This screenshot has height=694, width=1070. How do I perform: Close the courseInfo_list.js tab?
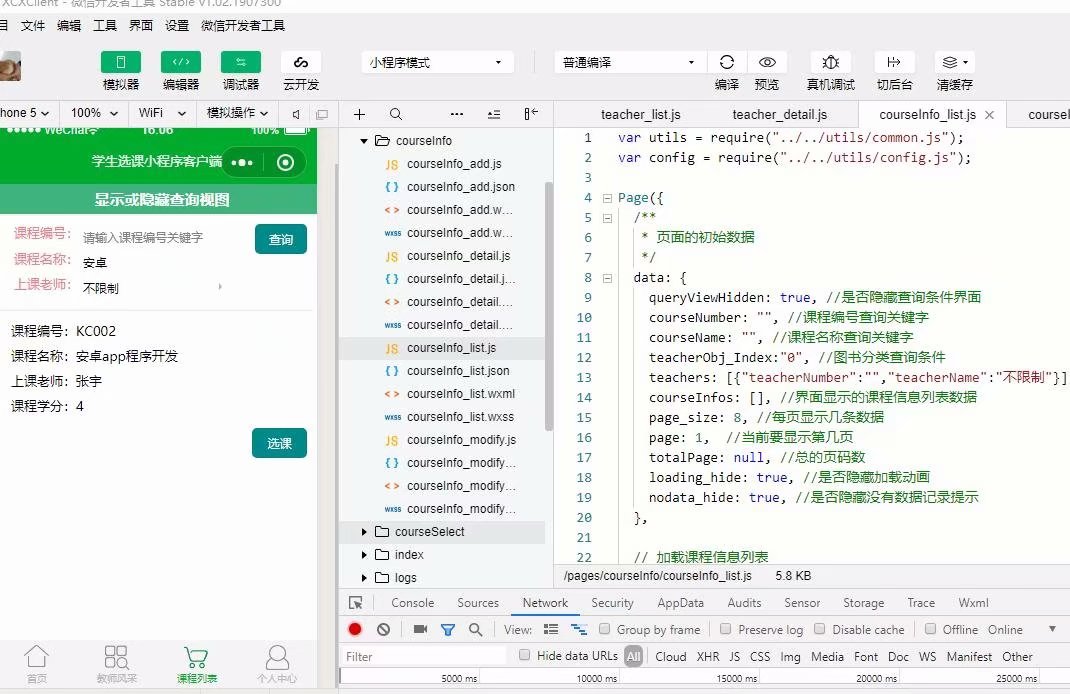tap(989, 115)
